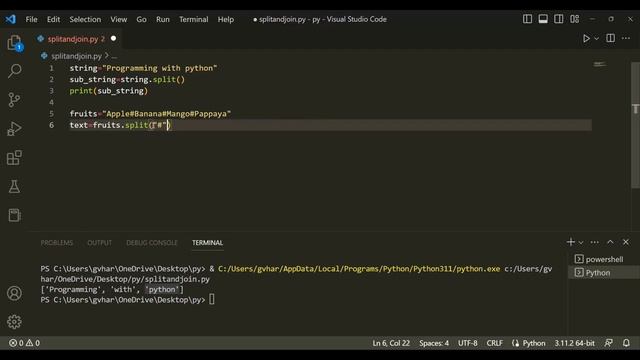Select the Python language mode
The height and width of the screenshot is (360, 640).
(x=533, y=343)
